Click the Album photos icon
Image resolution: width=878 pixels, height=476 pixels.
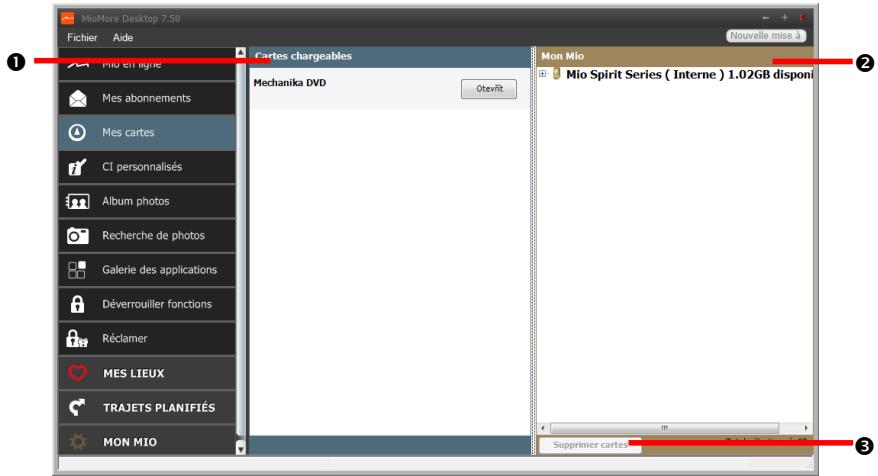point(77,201)
